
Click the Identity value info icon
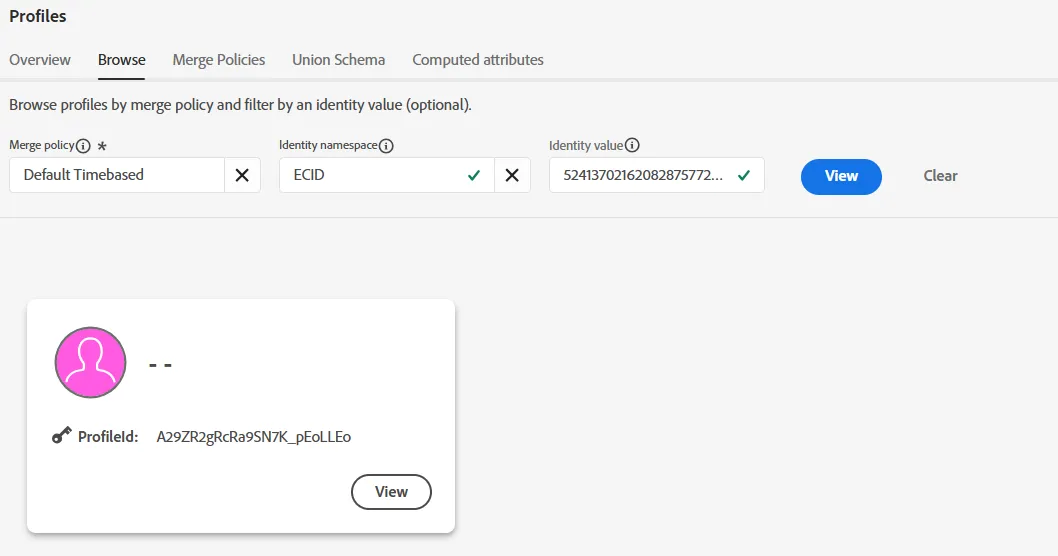pos(632,145)
